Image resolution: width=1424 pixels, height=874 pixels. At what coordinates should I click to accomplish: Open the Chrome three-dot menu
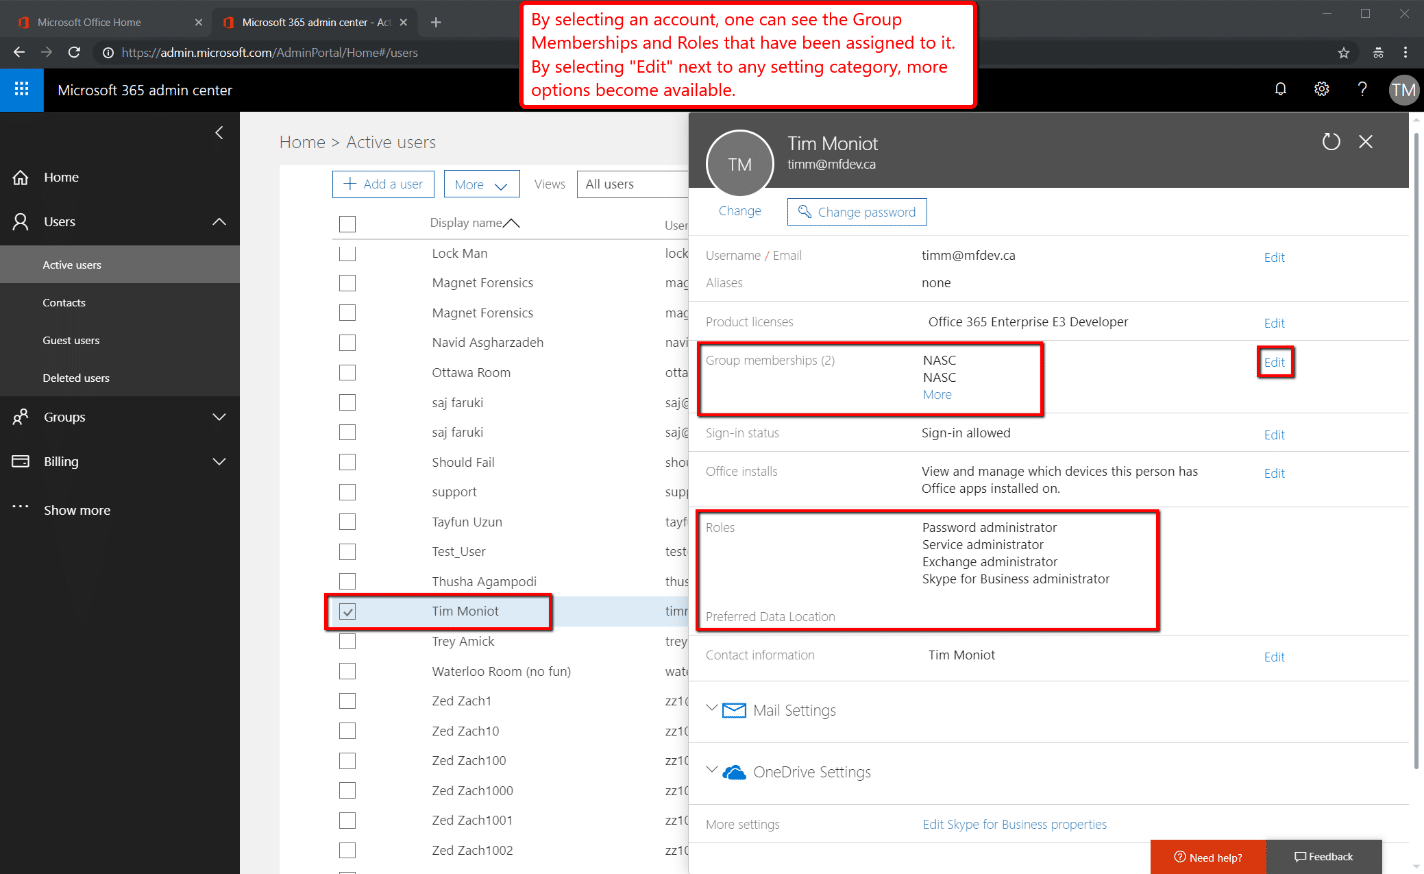coord(1406,52)
